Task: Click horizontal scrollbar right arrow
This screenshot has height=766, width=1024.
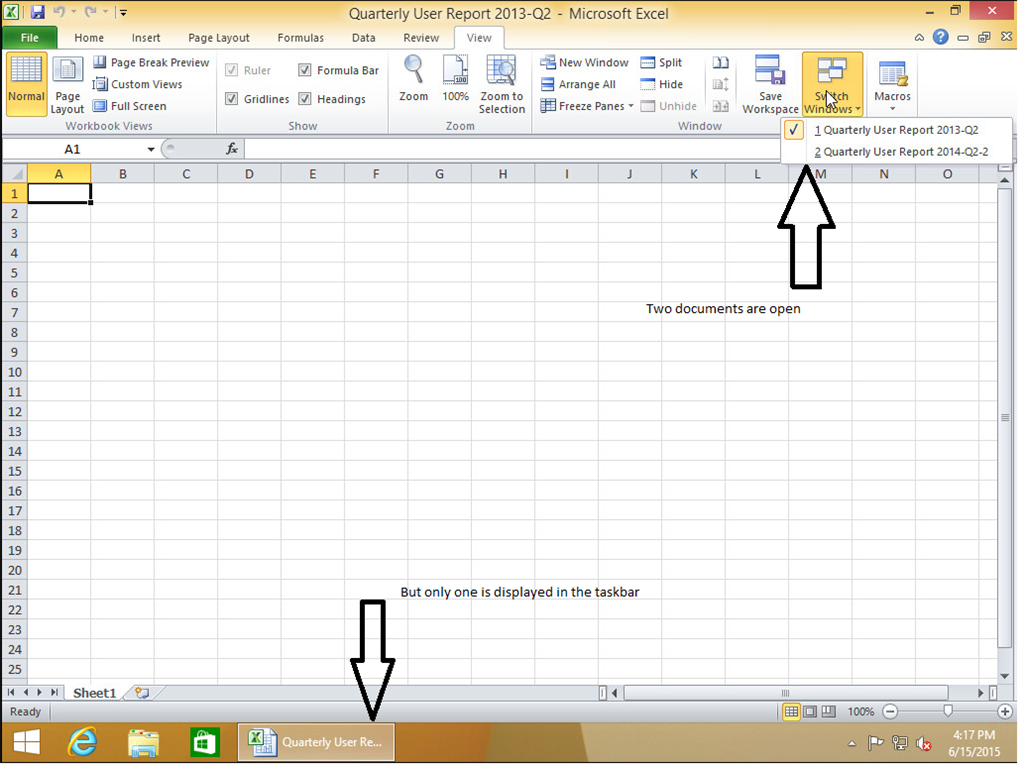Action: [x=980, y=693]
